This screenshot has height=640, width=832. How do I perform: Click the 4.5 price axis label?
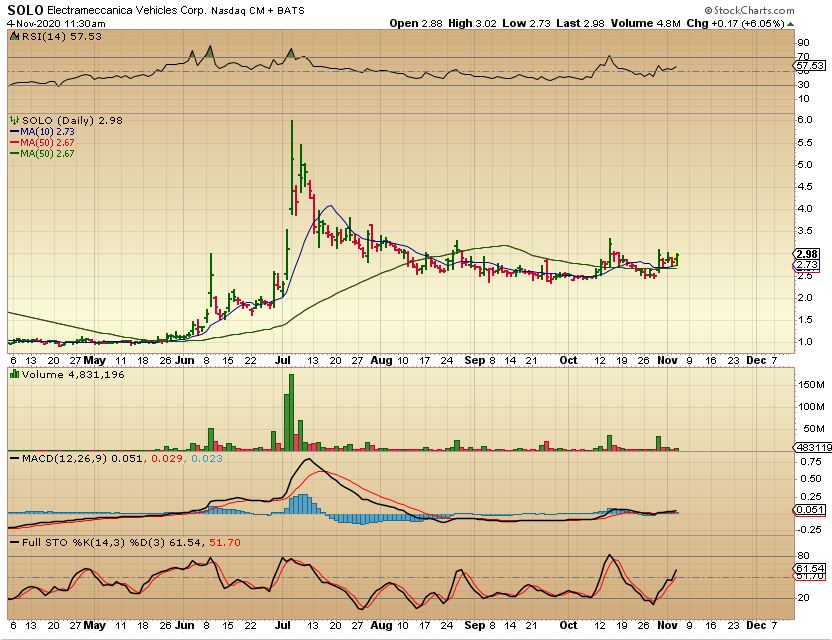point(804,186)
